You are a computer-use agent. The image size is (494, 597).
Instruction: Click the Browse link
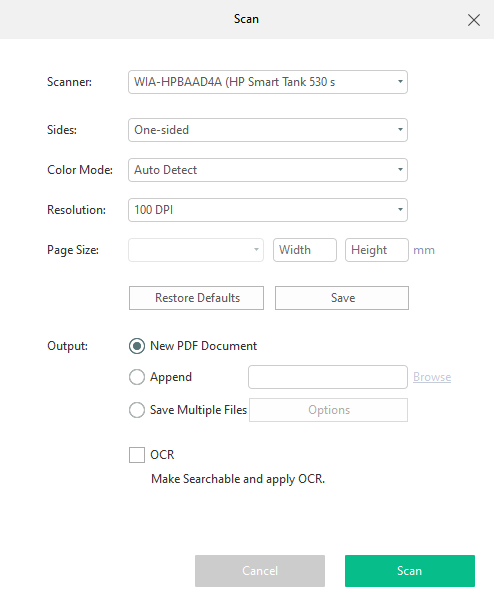tap(432, 377)
